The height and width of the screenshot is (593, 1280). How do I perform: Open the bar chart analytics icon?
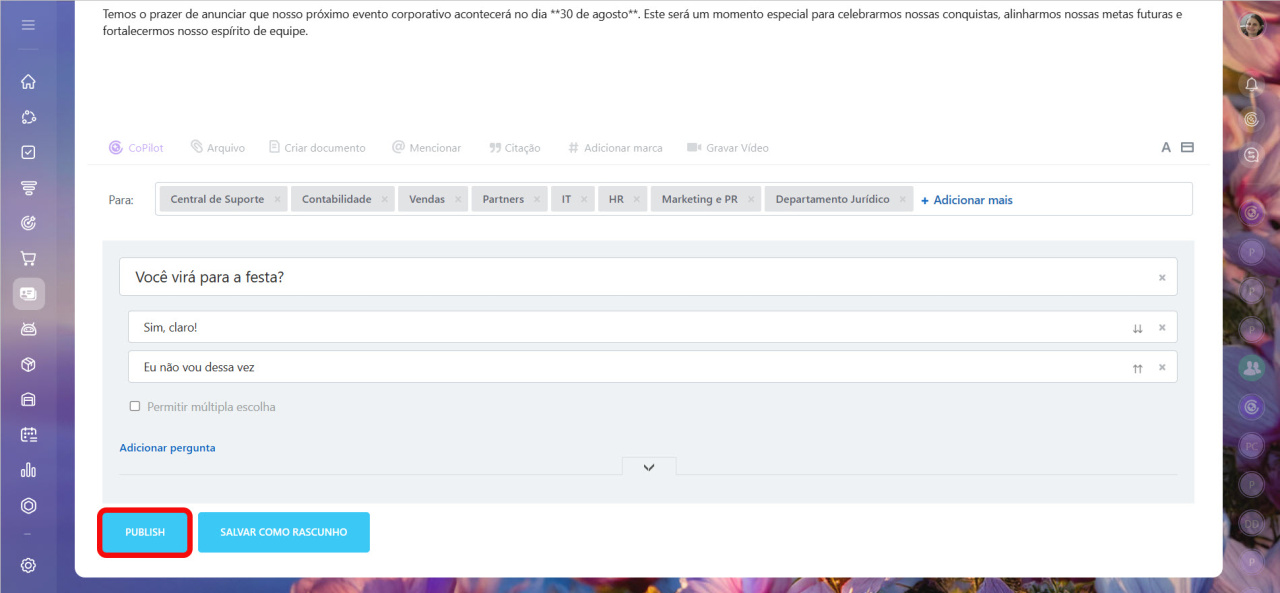[x=28, y=470]
